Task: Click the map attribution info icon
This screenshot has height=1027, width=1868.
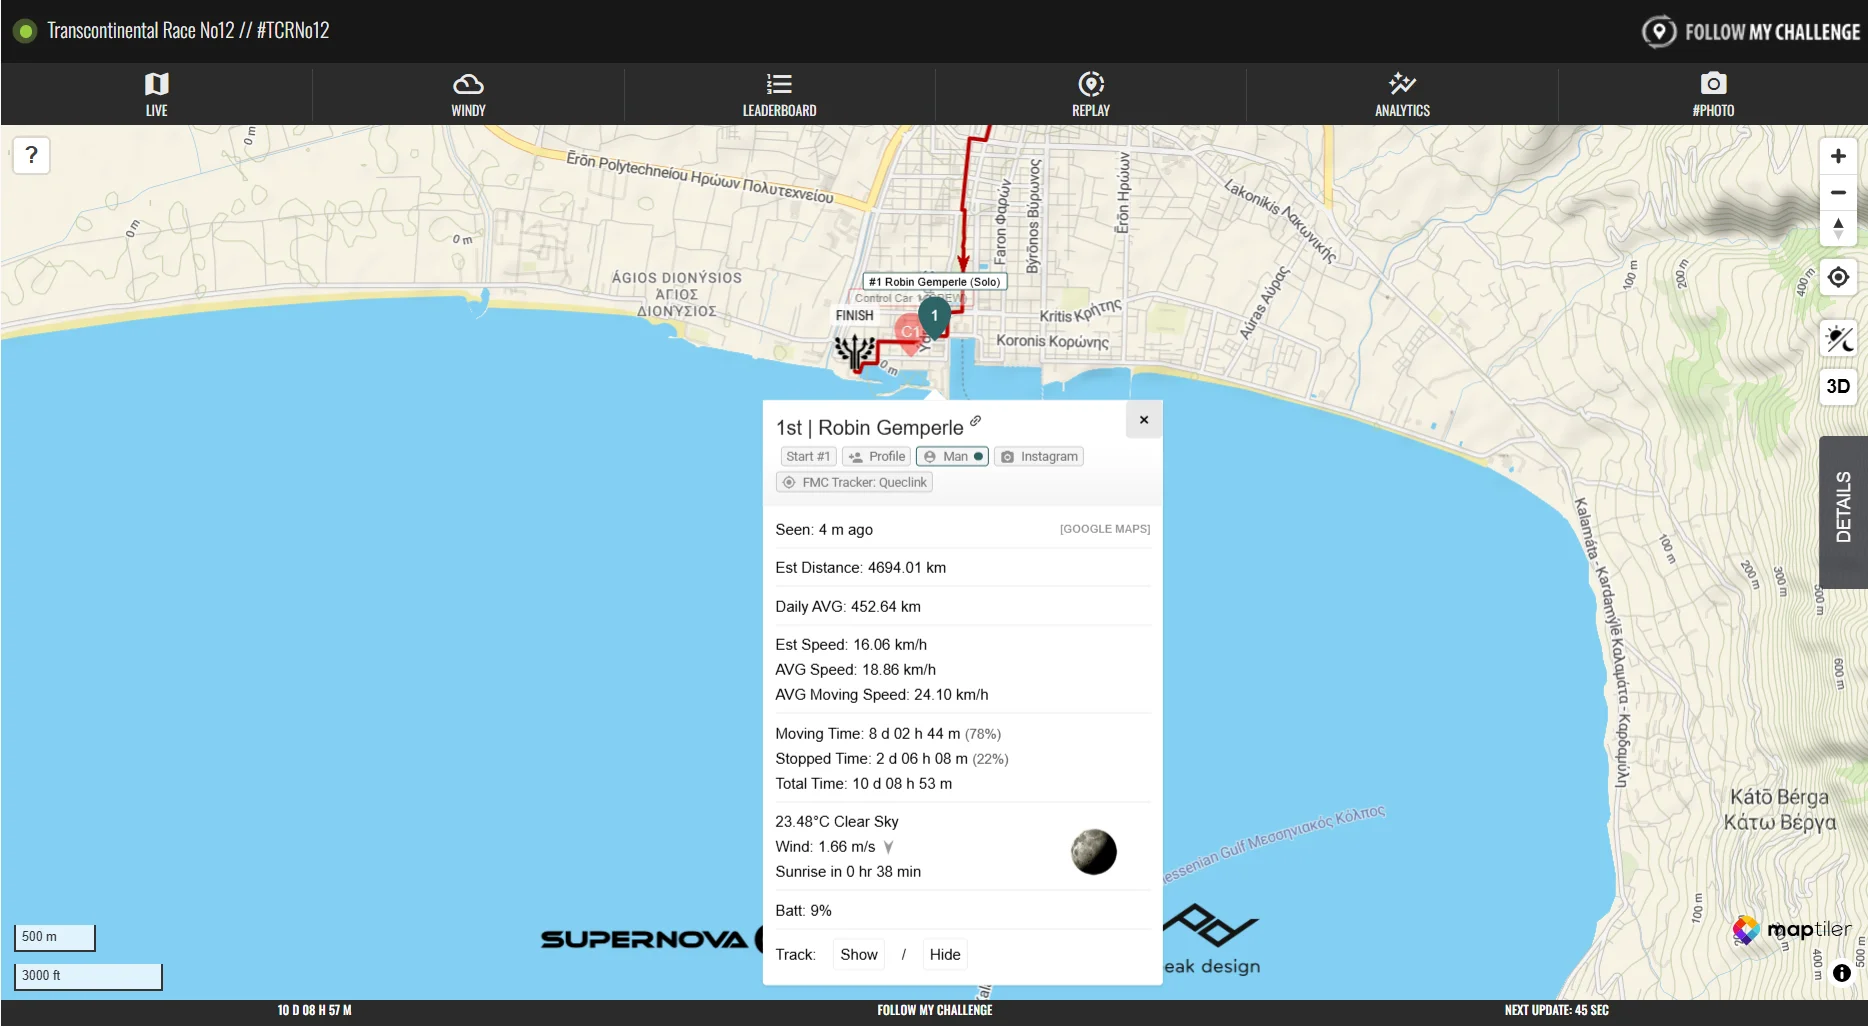Action: pos(1842,973)
